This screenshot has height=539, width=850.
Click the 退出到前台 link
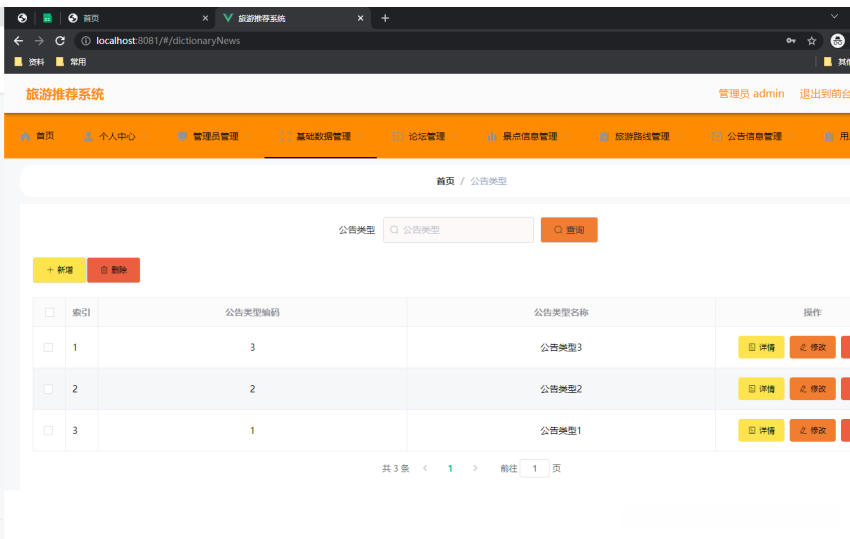pos(825,94)
